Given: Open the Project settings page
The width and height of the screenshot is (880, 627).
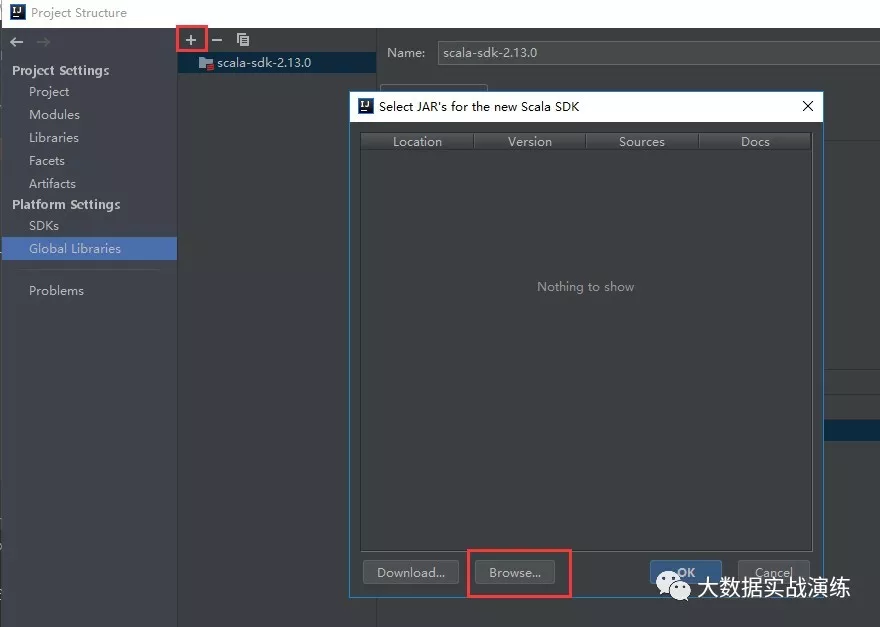Looking at the screenshot, I should (48, 91).
